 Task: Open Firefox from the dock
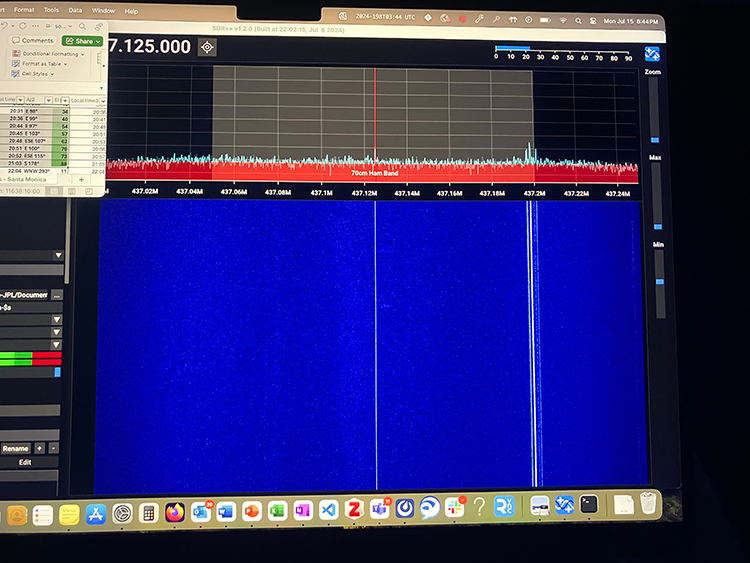click(175, 512)
